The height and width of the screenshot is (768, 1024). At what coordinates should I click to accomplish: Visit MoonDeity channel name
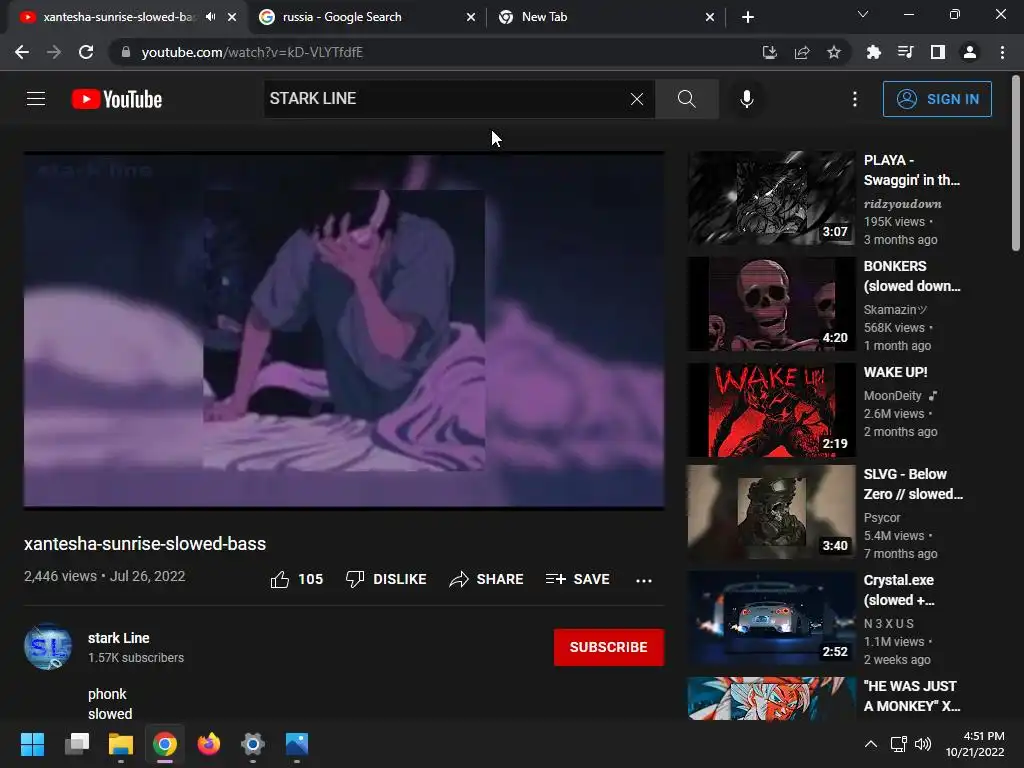tap(892, 396)
